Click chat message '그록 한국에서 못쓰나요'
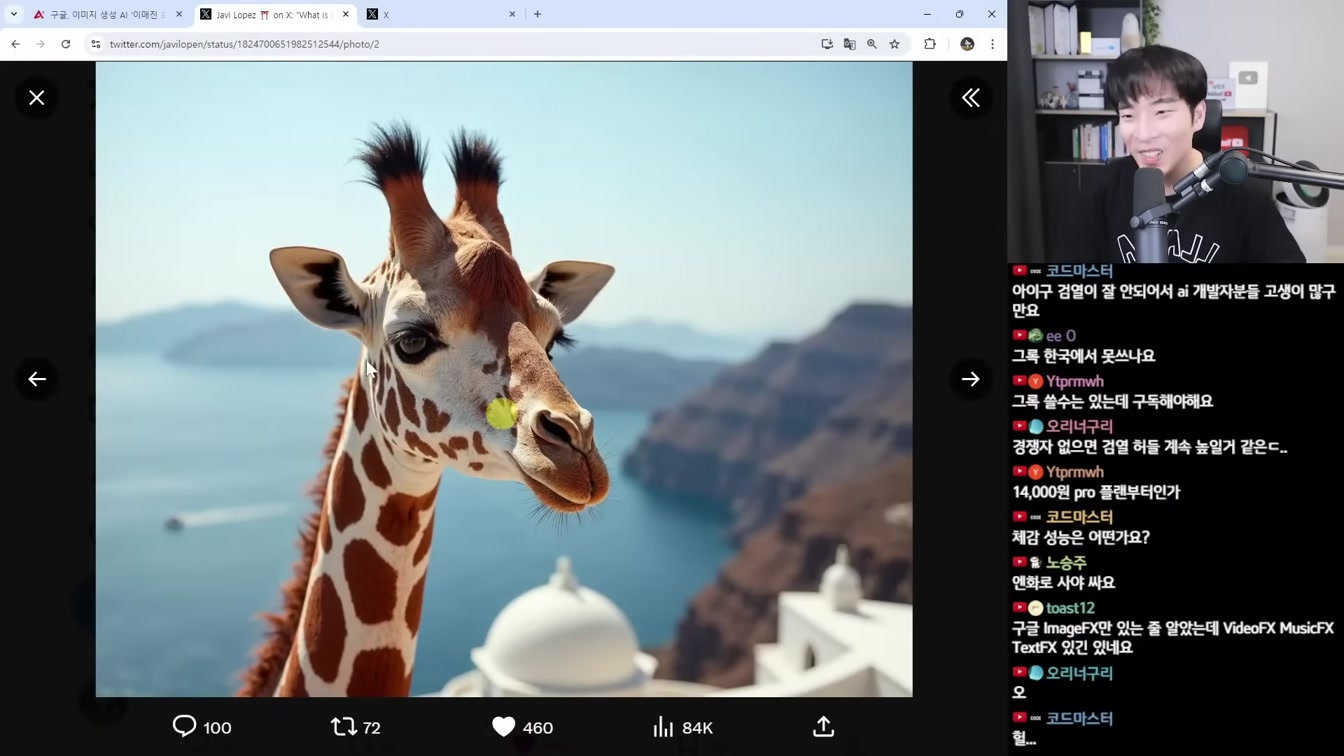 click(x=1083, y=356)
